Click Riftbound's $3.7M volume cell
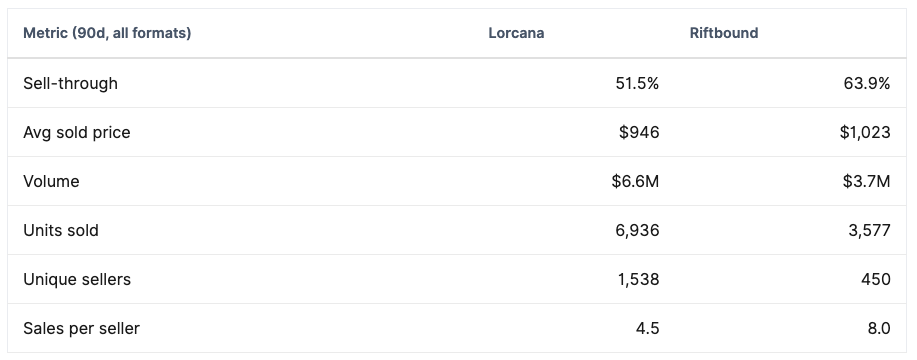Image resolution: width=917 pixels, height=360 pixels. coord(867,182)
